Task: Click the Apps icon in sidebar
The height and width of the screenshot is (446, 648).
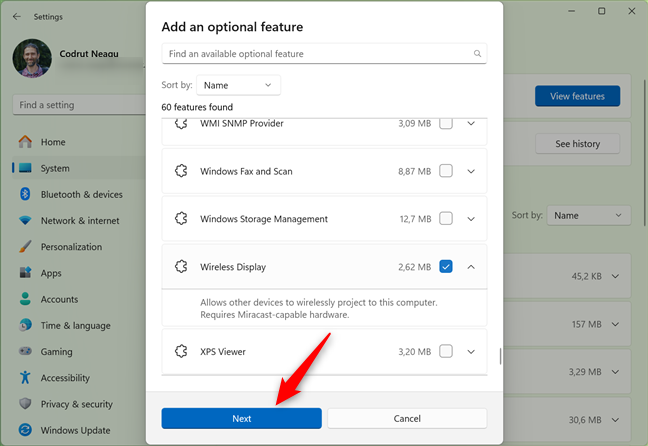Action: (25, 272)
